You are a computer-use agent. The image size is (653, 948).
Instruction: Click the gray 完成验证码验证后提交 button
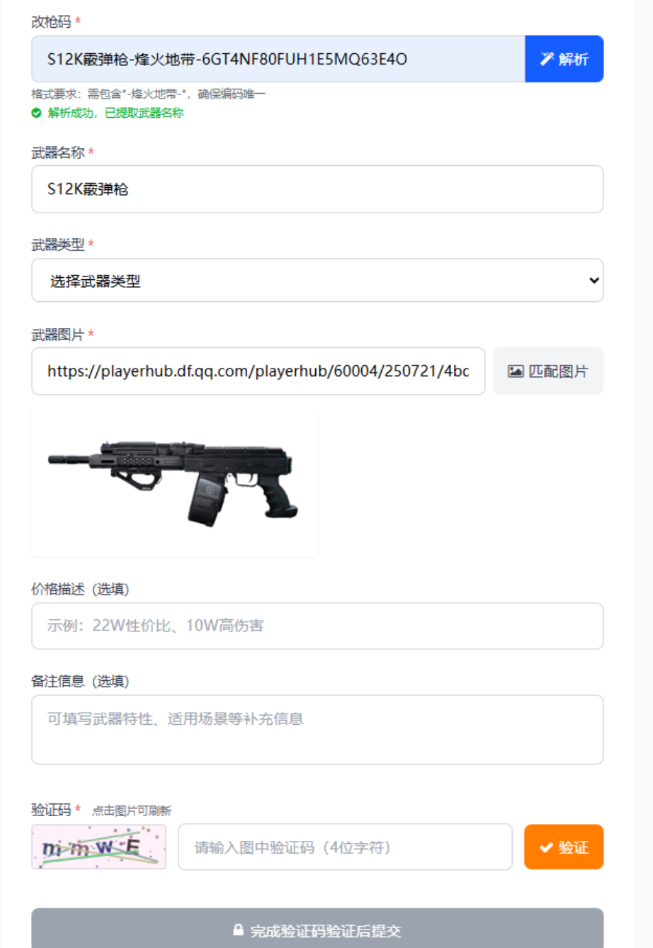[x=317, y=929]
